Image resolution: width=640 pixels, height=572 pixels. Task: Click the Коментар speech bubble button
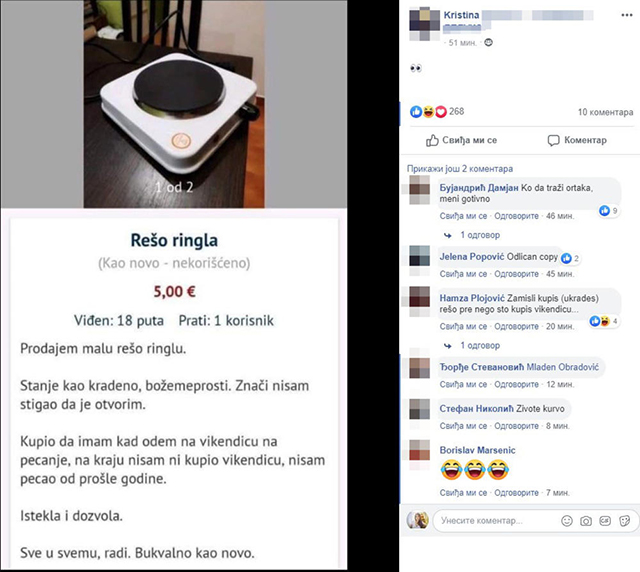577,140
